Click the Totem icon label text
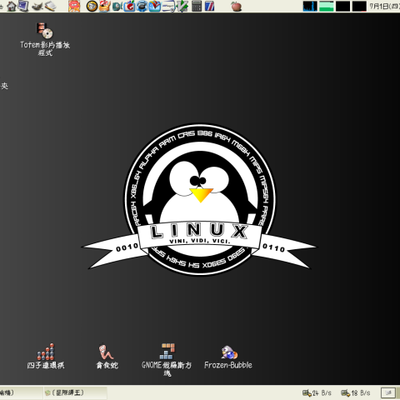 click(45, 49)
